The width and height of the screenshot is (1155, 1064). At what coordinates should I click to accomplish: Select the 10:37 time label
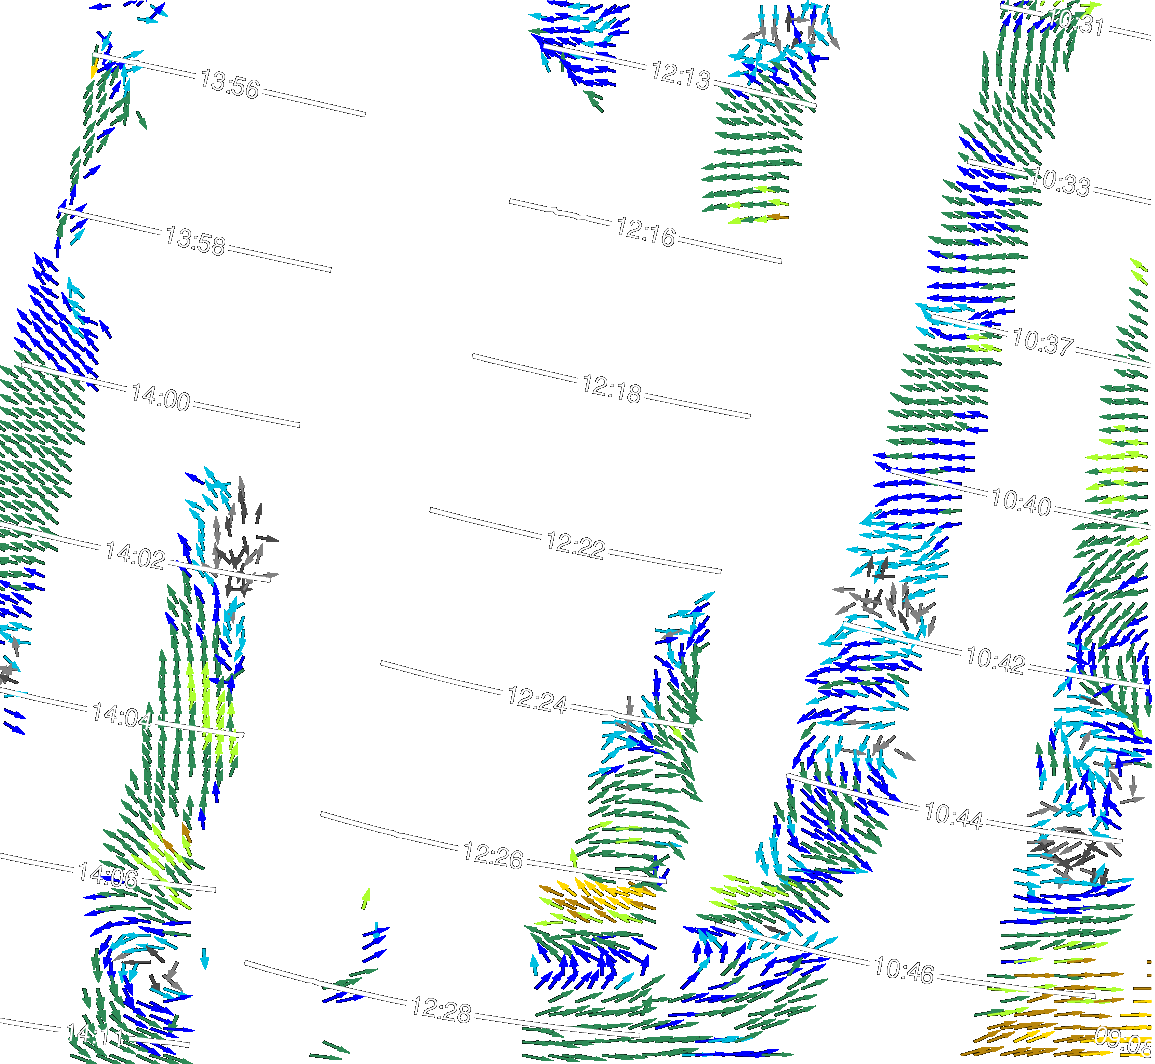pyautogui.click(x=1043, y=341)
